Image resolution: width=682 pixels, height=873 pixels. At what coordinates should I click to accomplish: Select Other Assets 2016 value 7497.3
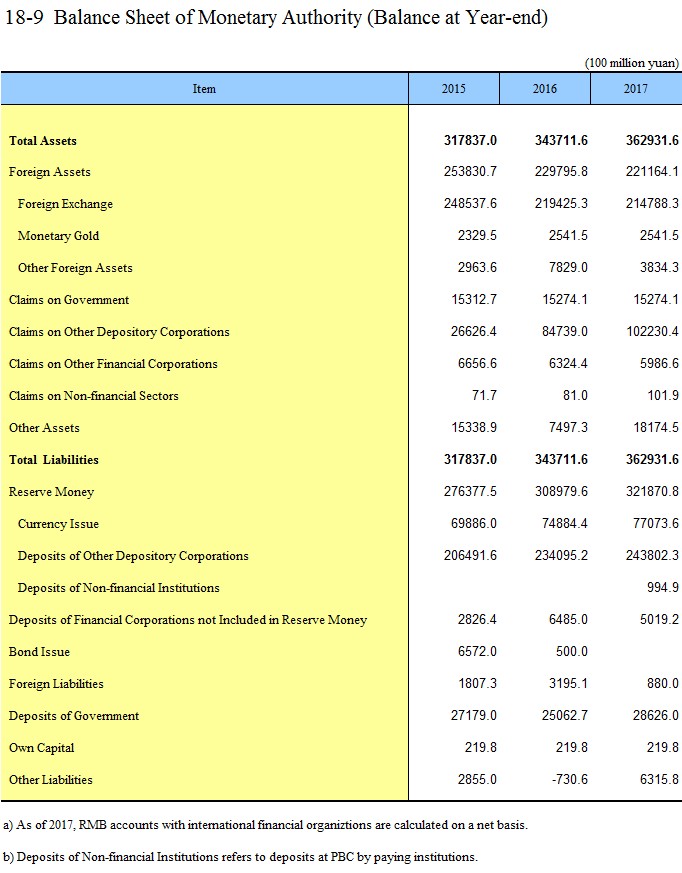(568, 428)
